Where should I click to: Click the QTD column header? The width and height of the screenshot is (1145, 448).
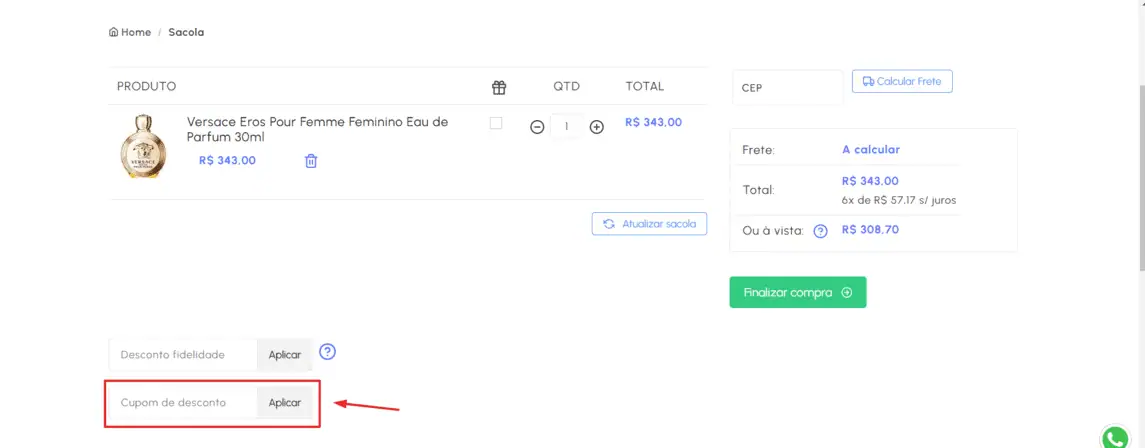pos(566,86)
